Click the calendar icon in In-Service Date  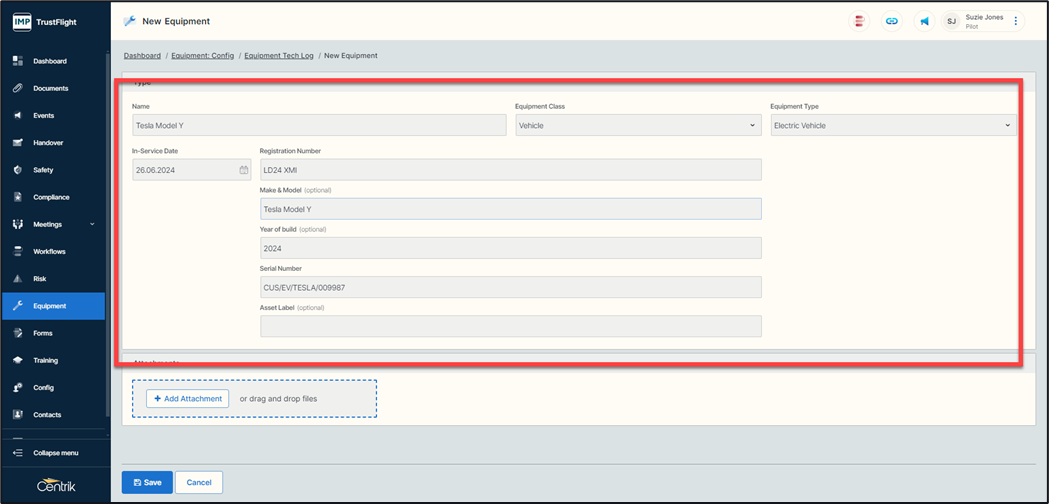click(243, 170)
